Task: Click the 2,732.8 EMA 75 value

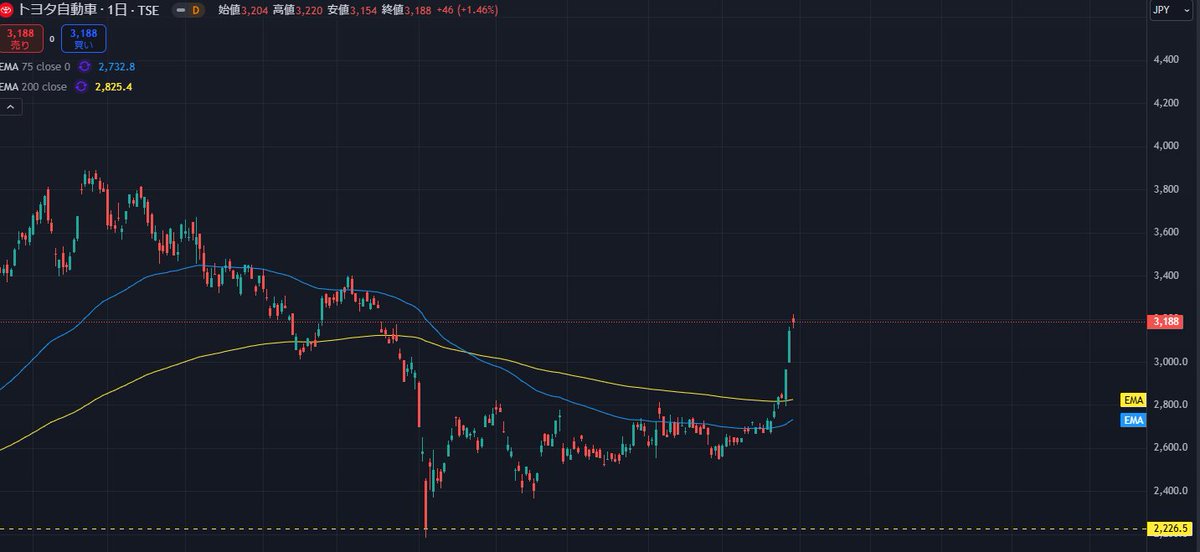Action: point(117,66)
